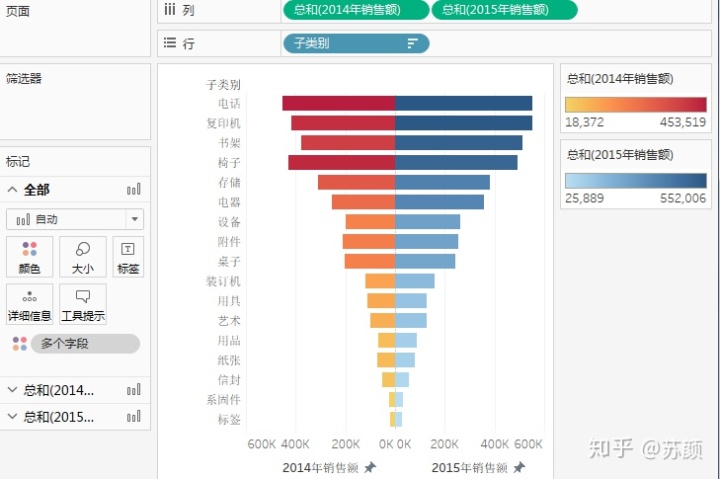Viewport: 720px width, 479px height.
Task: Click the 附件 row label
Action: pyautogui.click(x=229, y=242)
